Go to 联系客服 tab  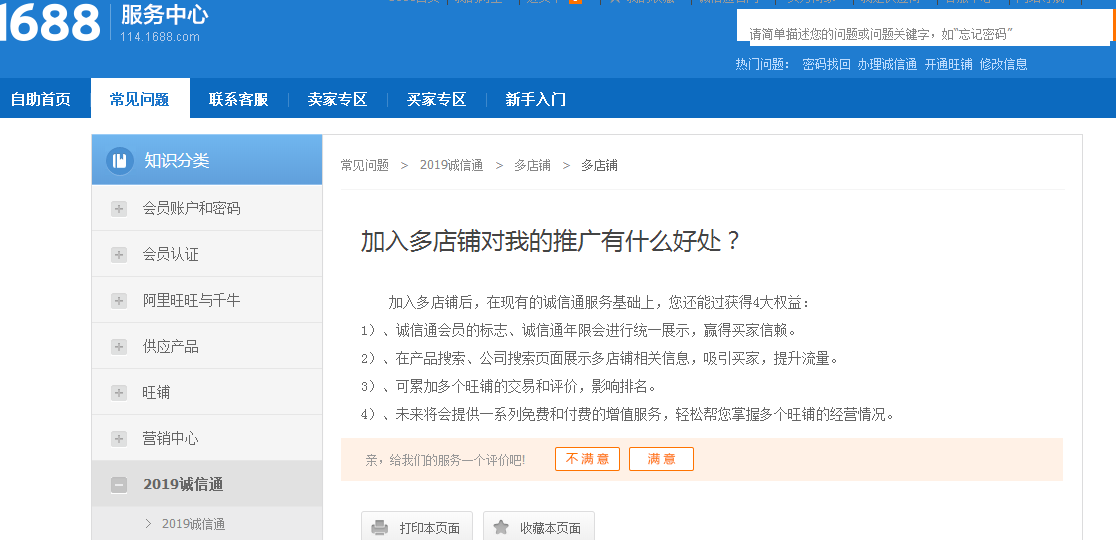coord(238,100)
